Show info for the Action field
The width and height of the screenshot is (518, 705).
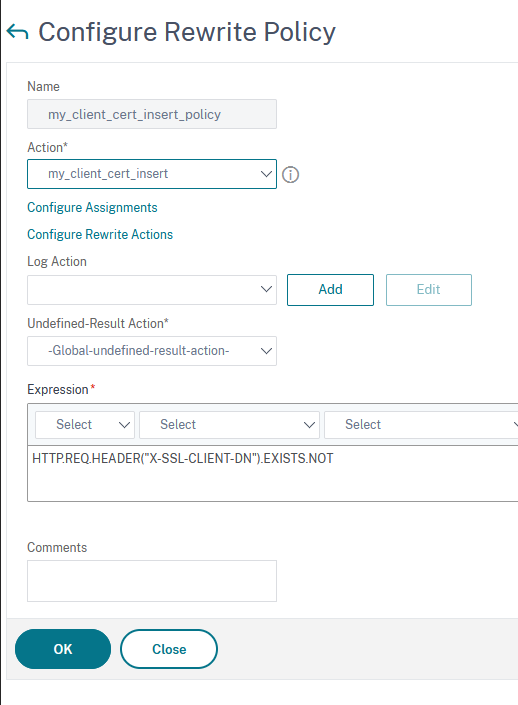pyautogui.click(x=290, y=174)
